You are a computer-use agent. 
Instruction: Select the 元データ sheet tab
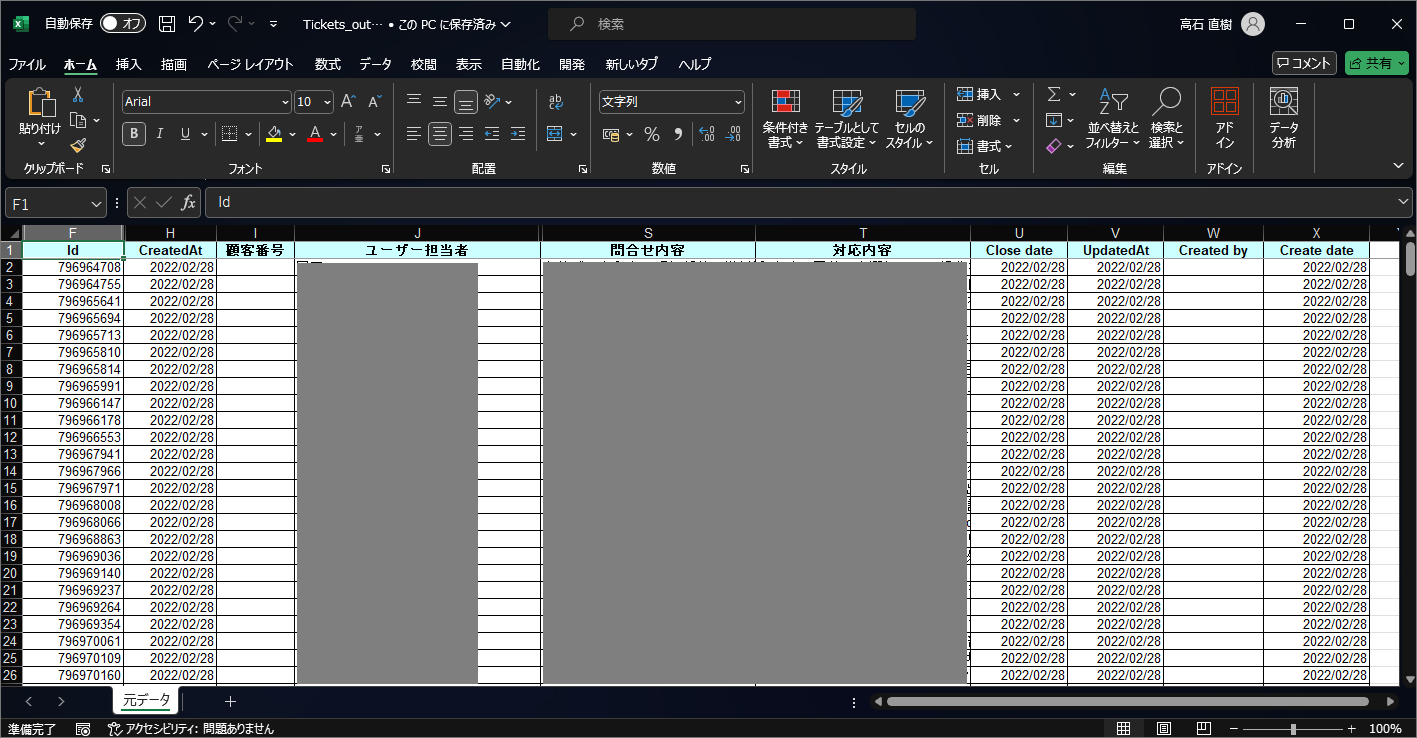pos(146,700)
